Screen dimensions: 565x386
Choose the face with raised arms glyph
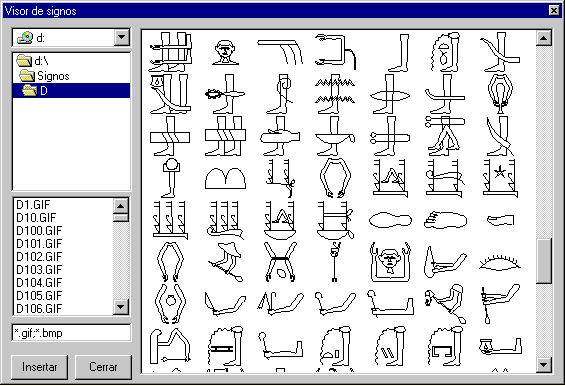tap(390, 262)
